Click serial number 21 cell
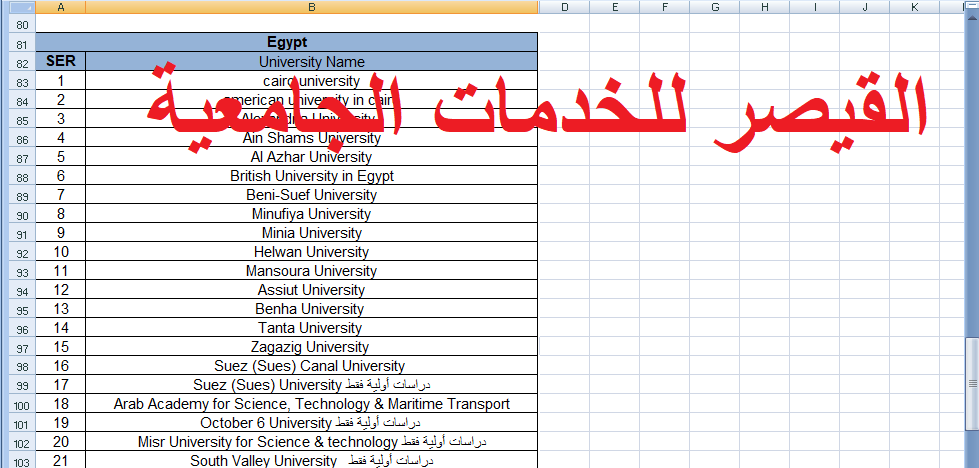The height and width of the screenshot is (468, 979). (61, 461)
